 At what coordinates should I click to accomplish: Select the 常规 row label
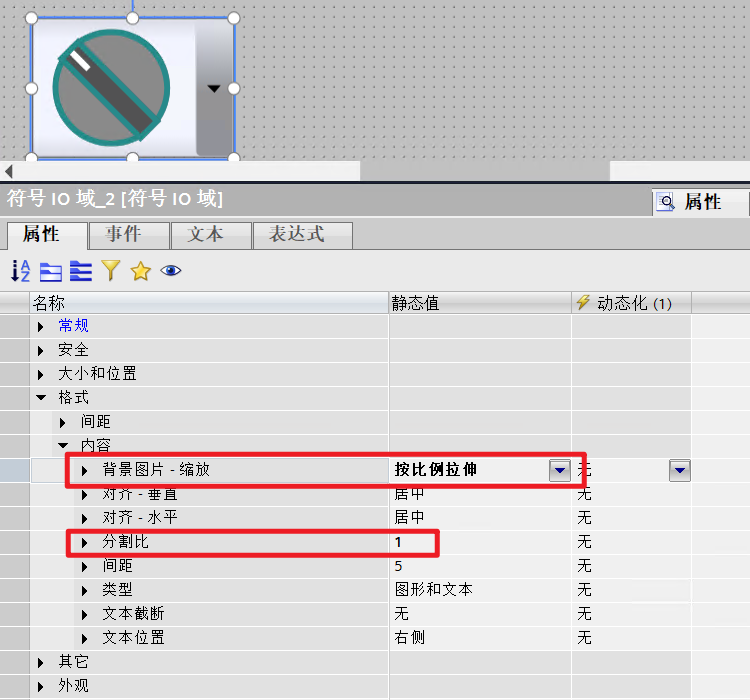pyautogui.click(x=73, y=326)
